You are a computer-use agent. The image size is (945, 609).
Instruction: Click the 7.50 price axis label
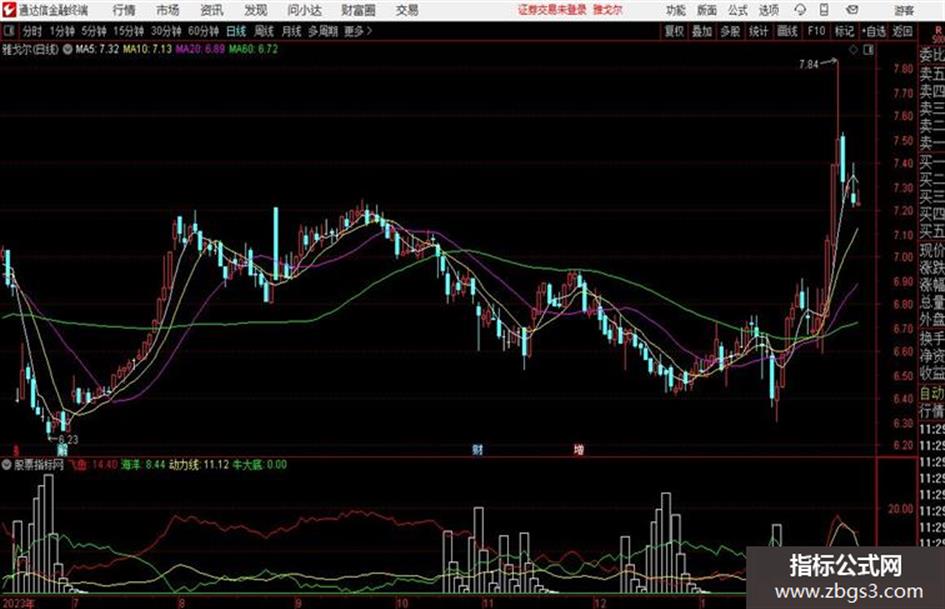point(903,140)
